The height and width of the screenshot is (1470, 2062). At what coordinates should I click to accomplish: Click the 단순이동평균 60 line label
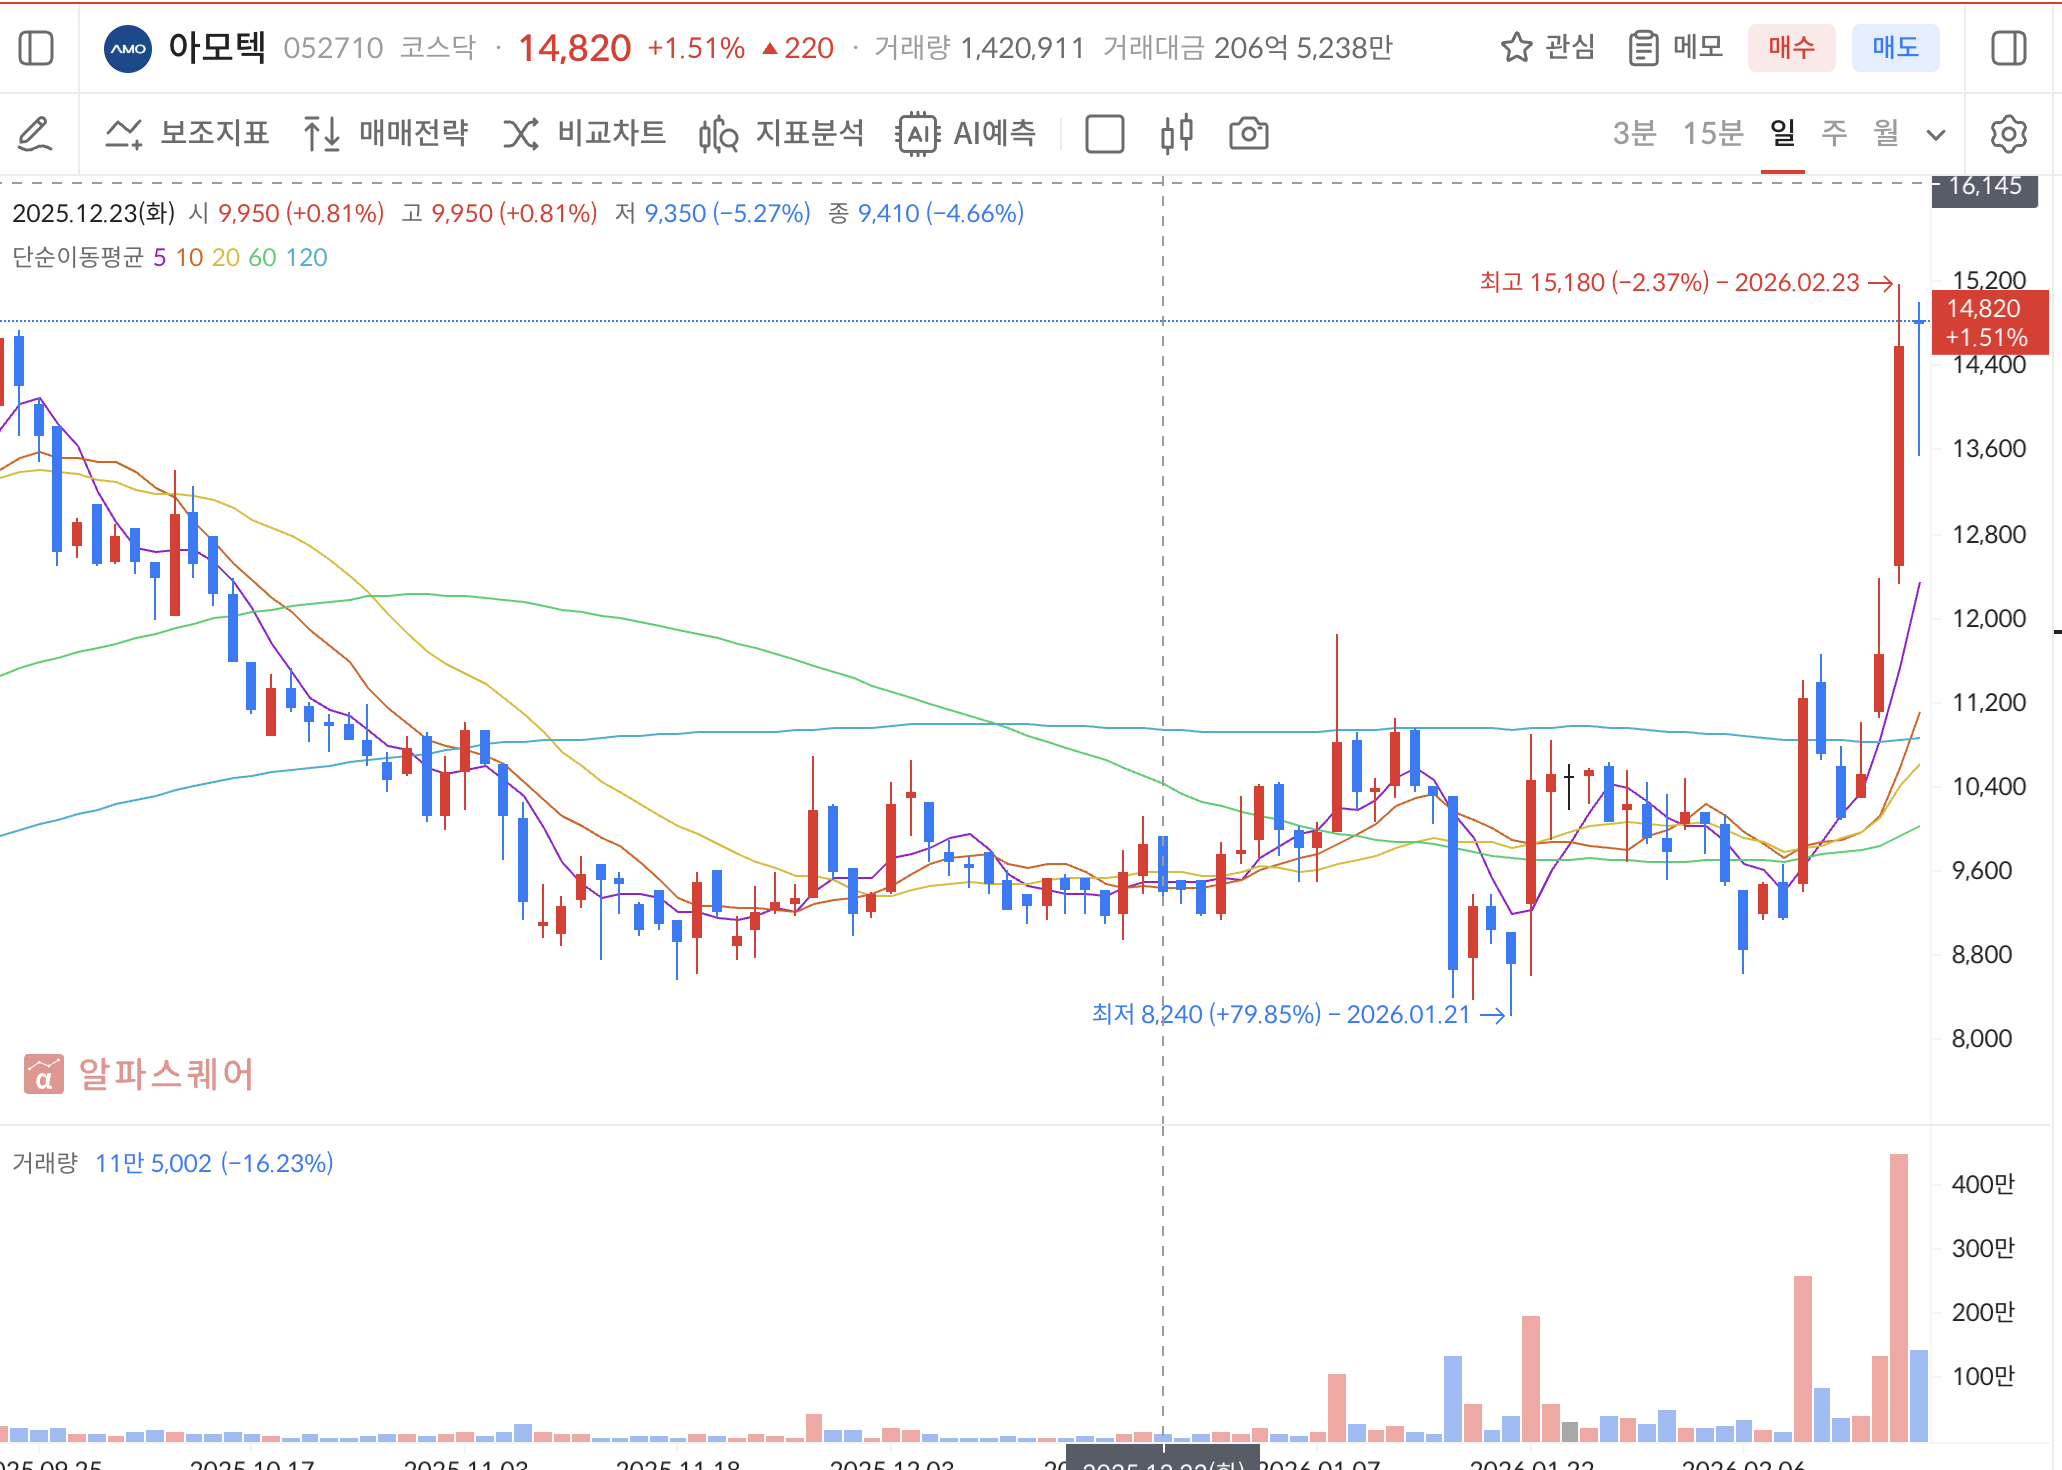pyautogui.click(x=262, y=258)
